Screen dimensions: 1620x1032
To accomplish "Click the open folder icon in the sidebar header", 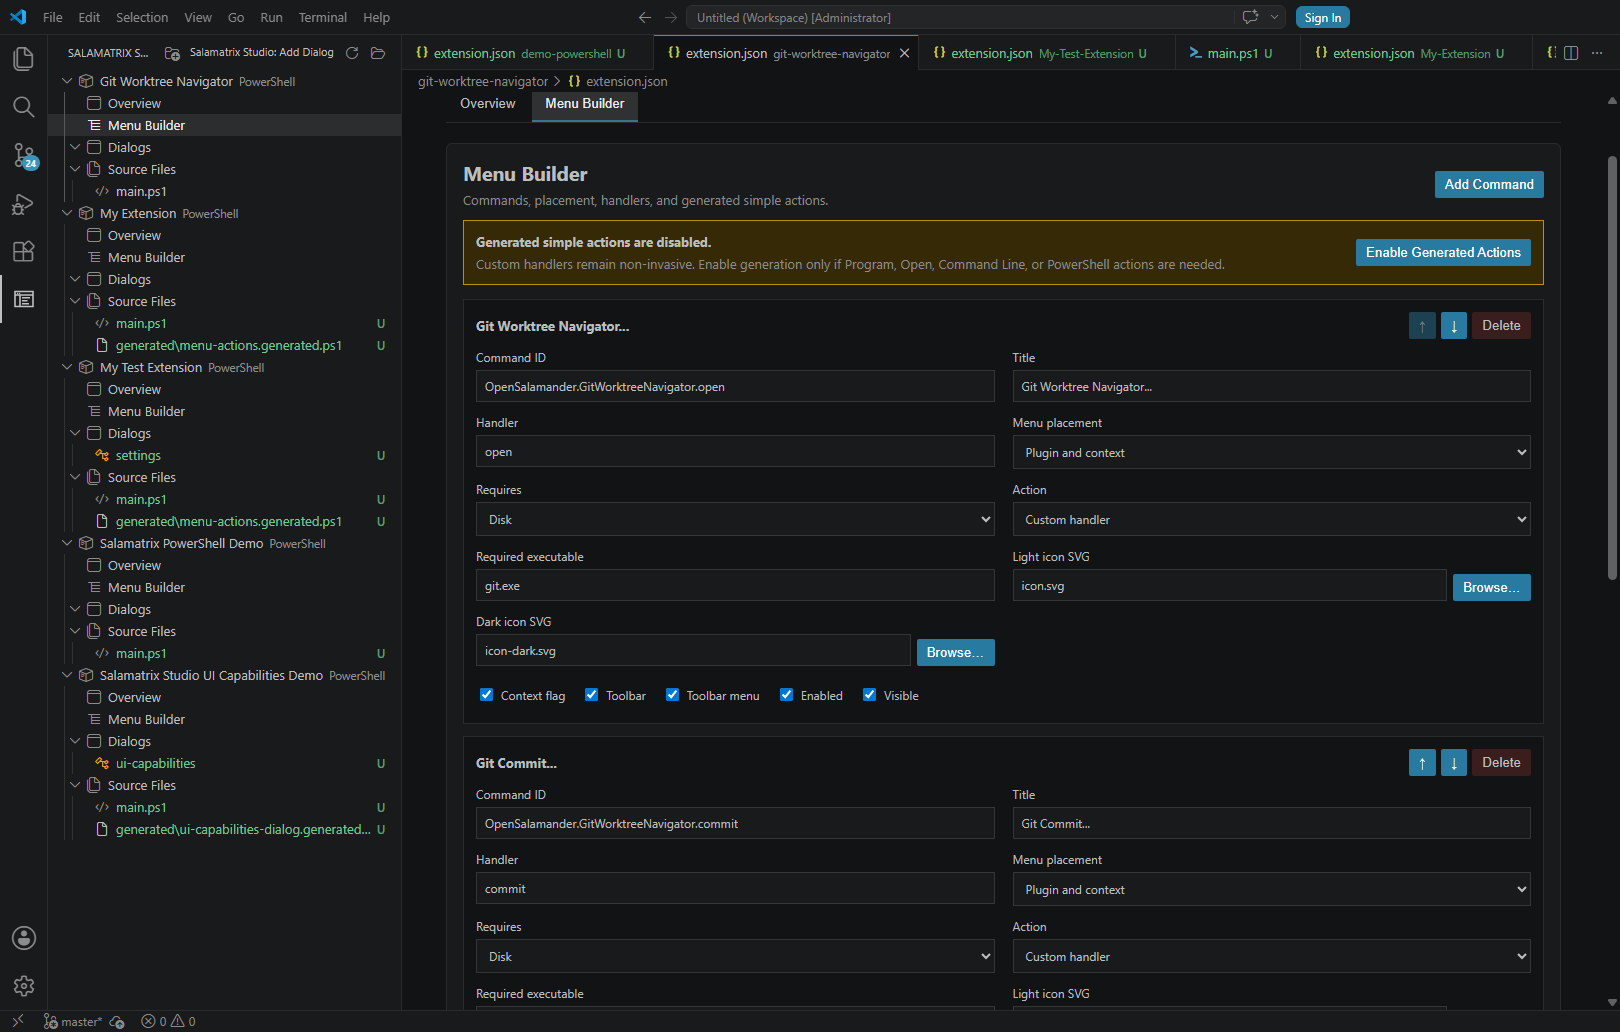I will (x=378, y=53).
